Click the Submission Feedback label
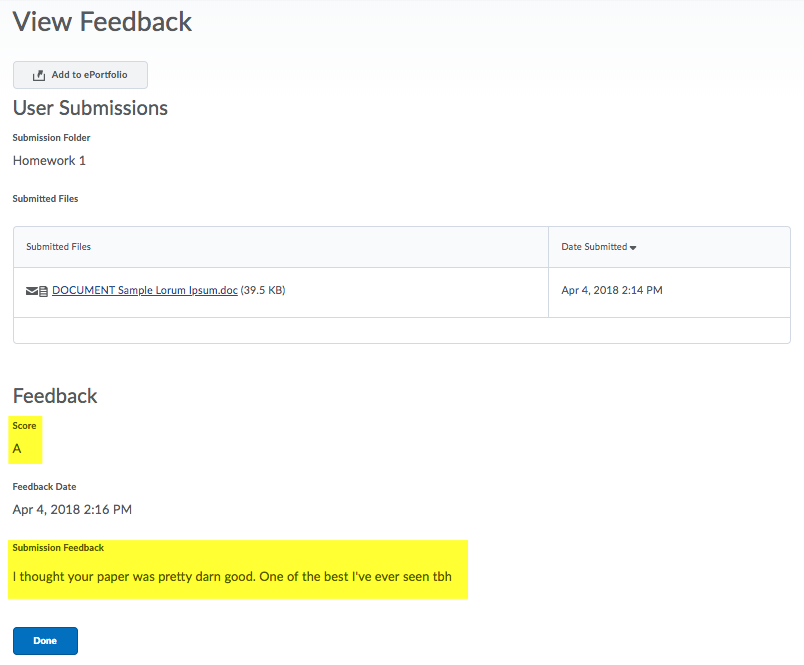Image resolution: width=804 pixels, height=665 pixels. 58,548
